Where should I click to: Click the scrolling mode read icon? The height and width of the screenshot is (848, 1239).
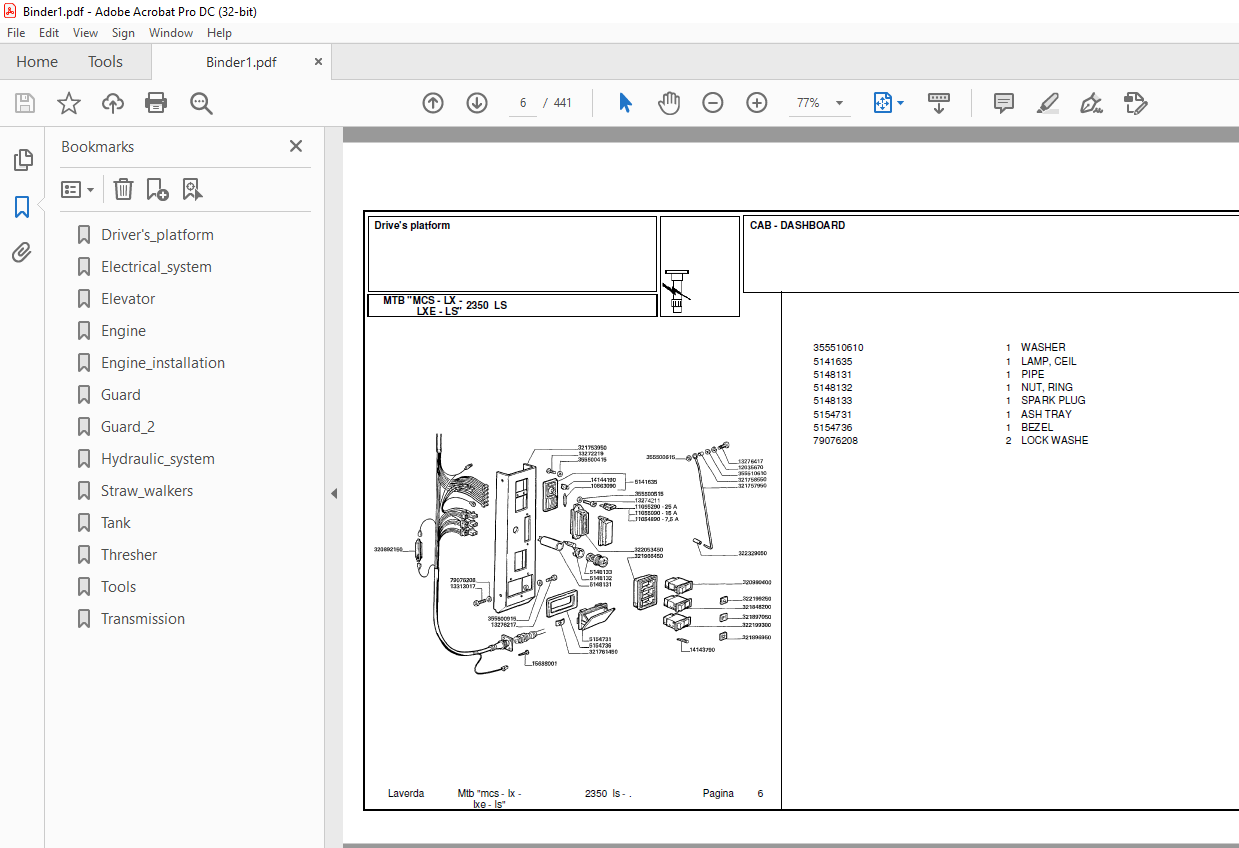coord(939,103)
